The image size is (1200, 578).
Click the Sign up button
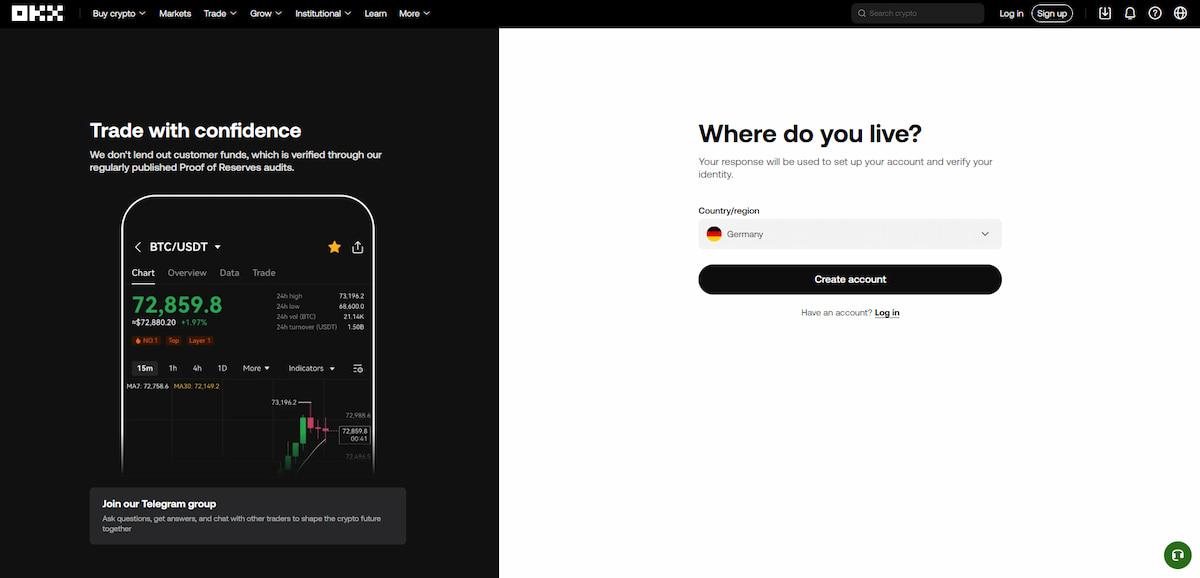1051,13
